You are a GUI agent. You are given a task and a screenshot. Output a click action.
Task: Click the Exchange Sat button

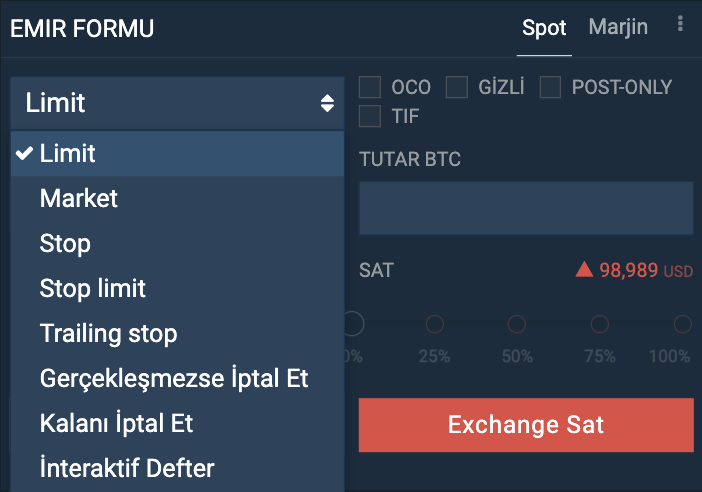click(526, 425)
